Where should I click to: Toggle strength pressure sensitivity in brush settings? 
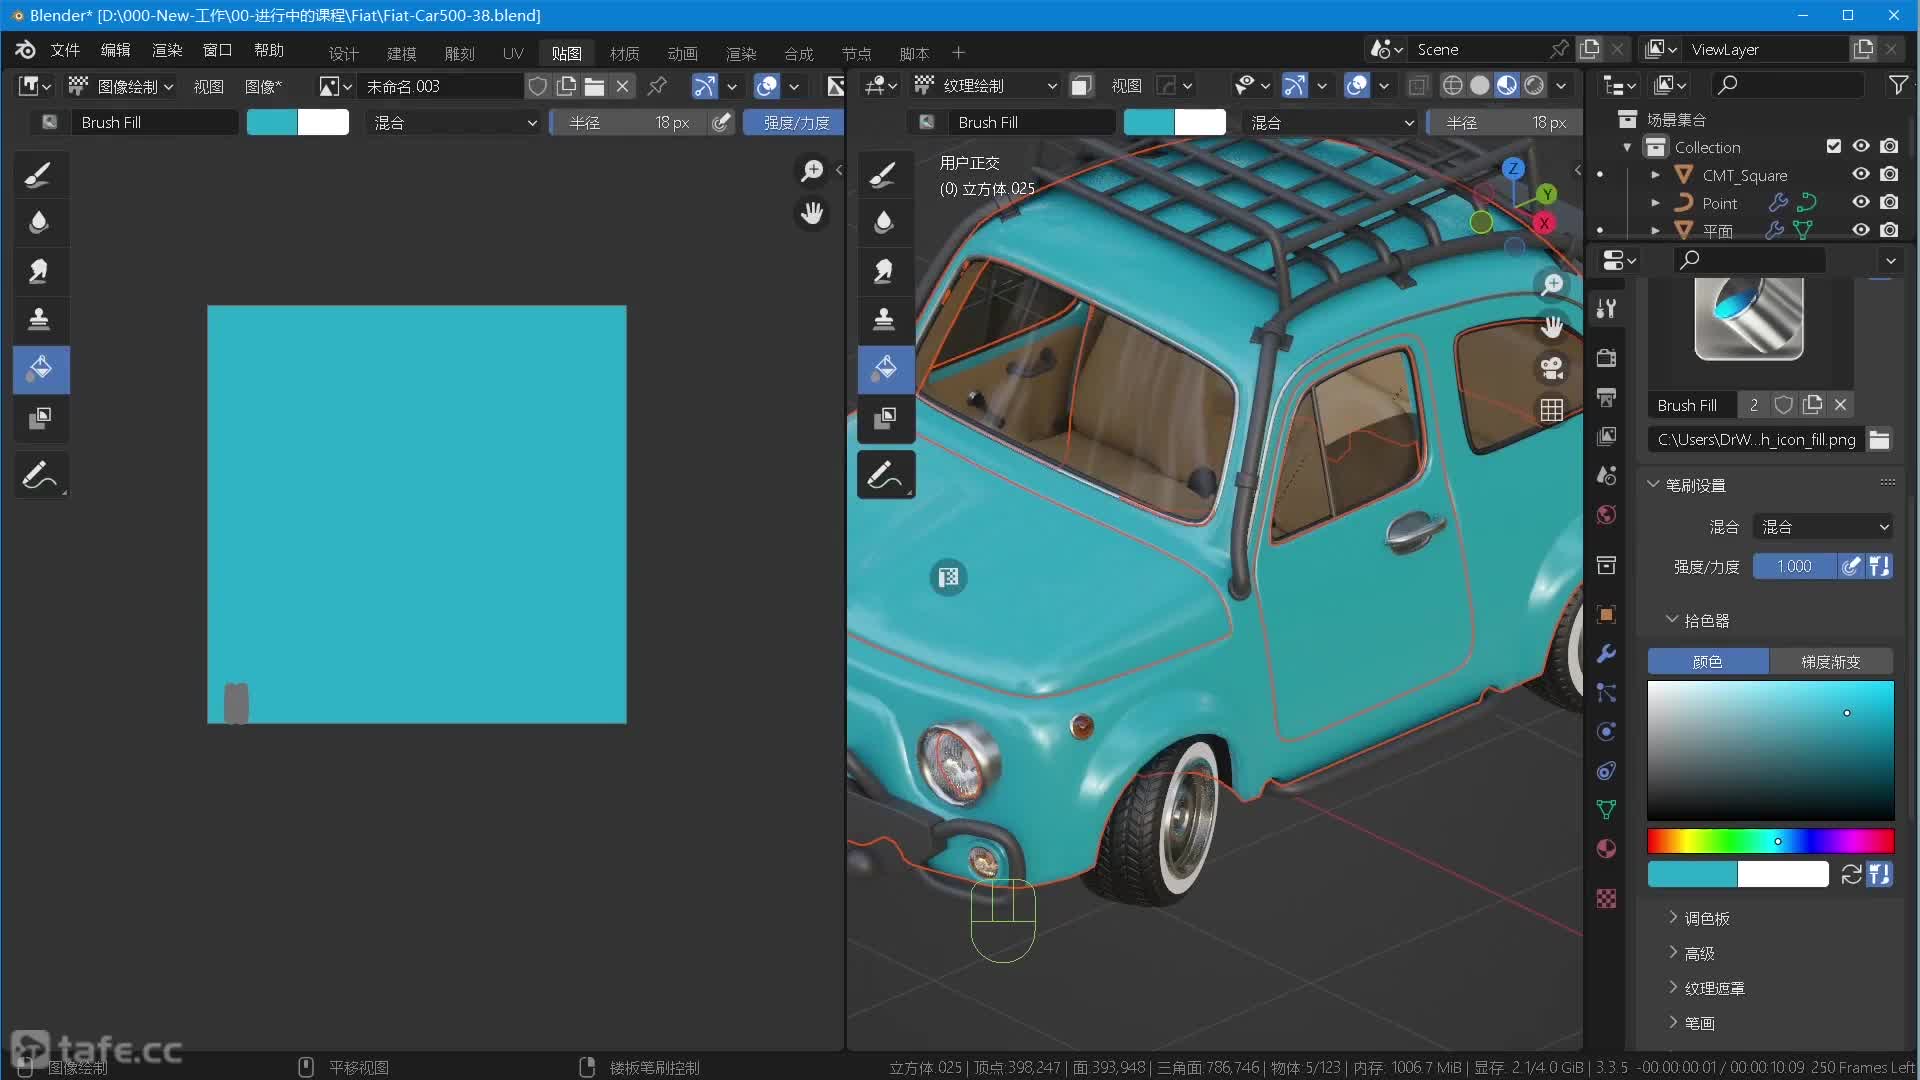click(x=1851, y=567)
